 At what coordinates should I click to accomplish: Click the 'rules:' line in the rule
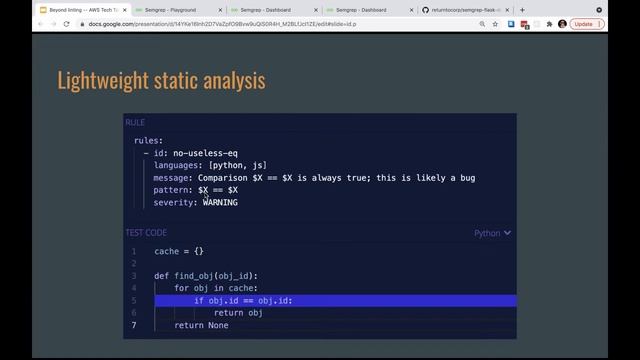(148, 140)
